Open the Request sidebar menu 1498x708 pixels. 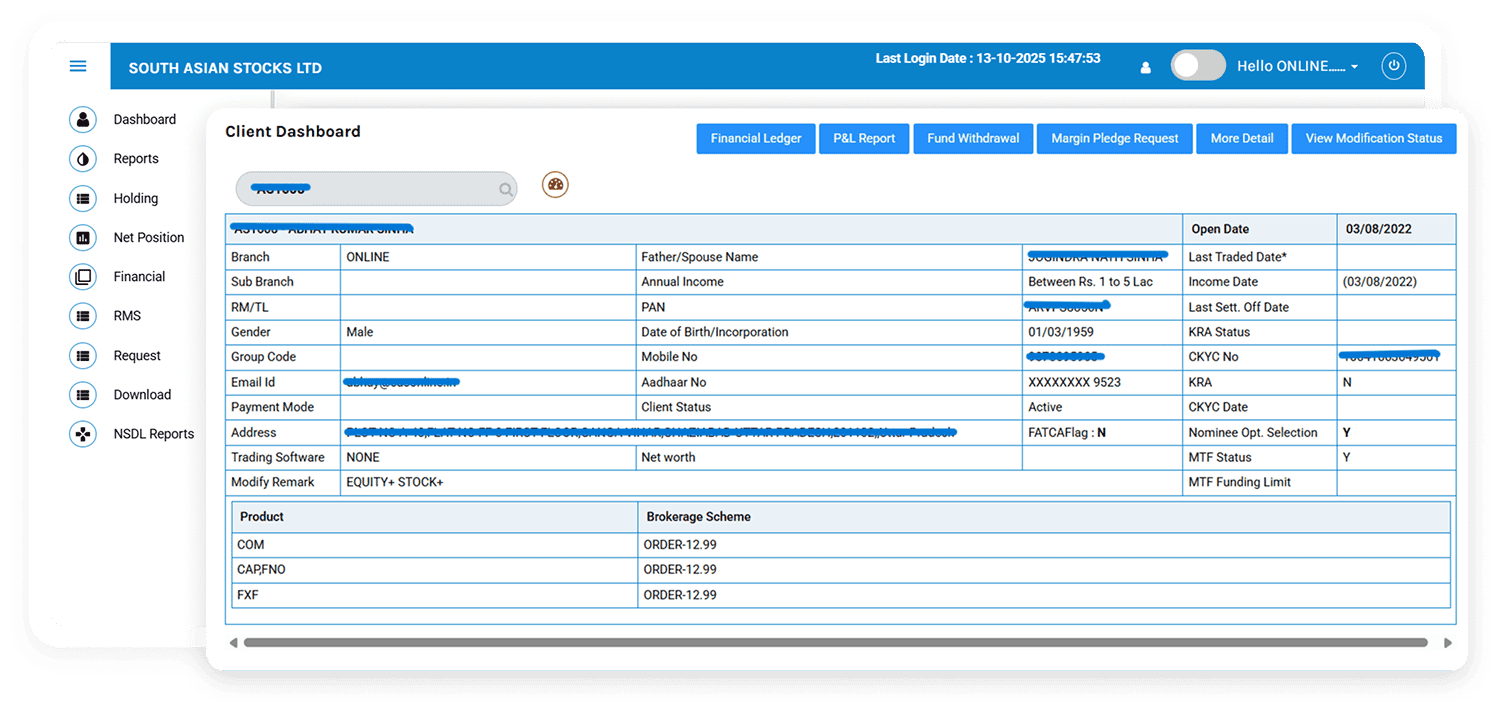[137, 356]
